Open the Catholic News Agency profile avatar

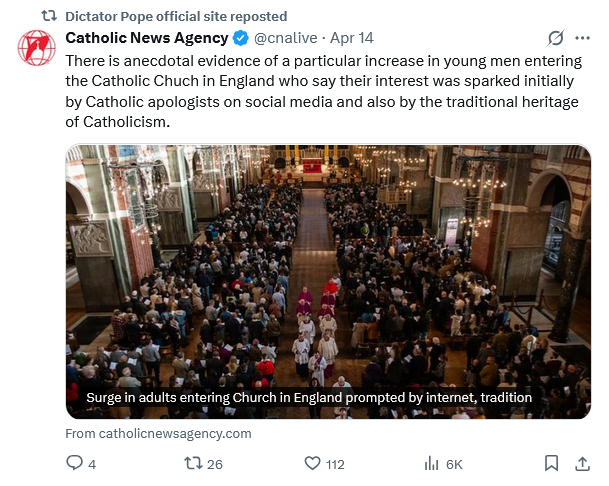tap(37, 48)
